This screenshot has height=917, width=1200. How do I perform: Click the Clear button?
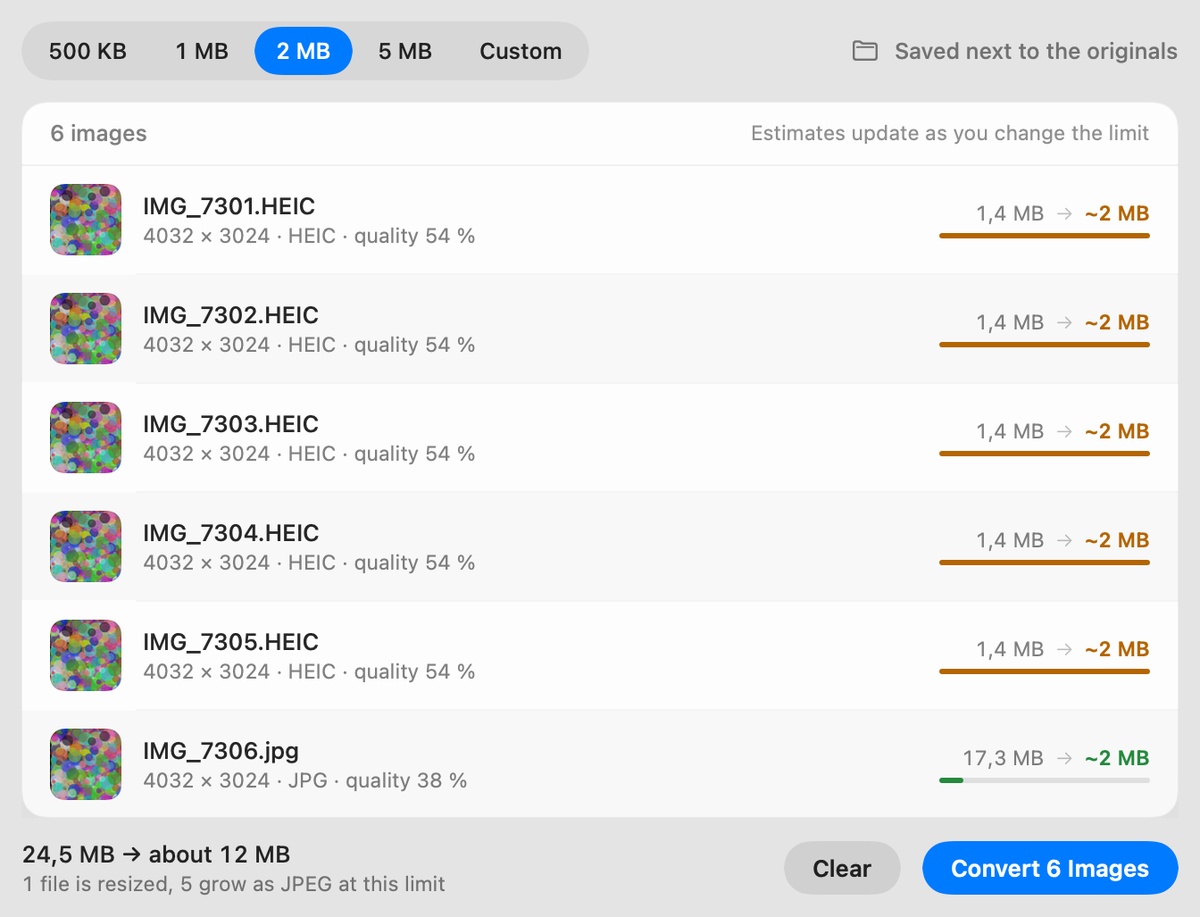point(842,868)
